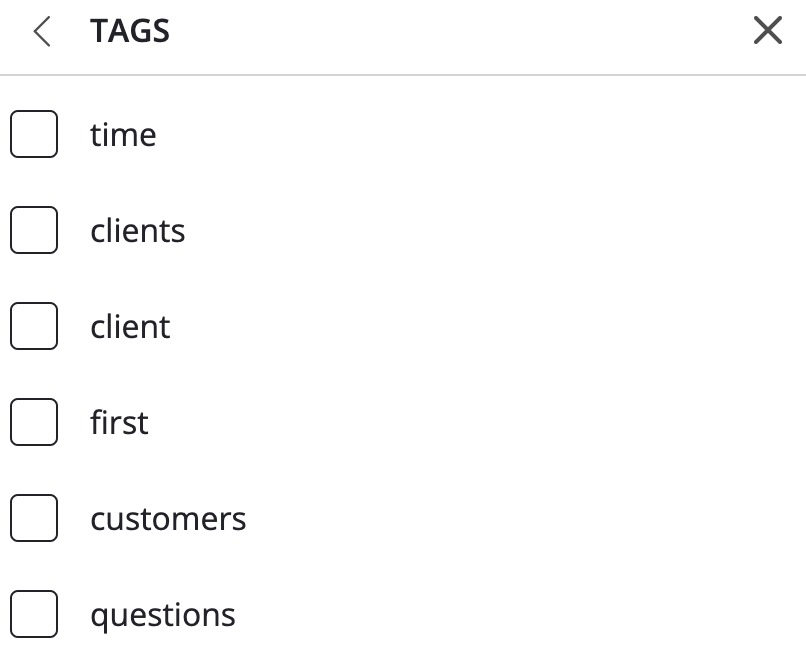This screenshot has height=648, width=806.
Task: Click the questions tag label text
Action: (163, 615)
